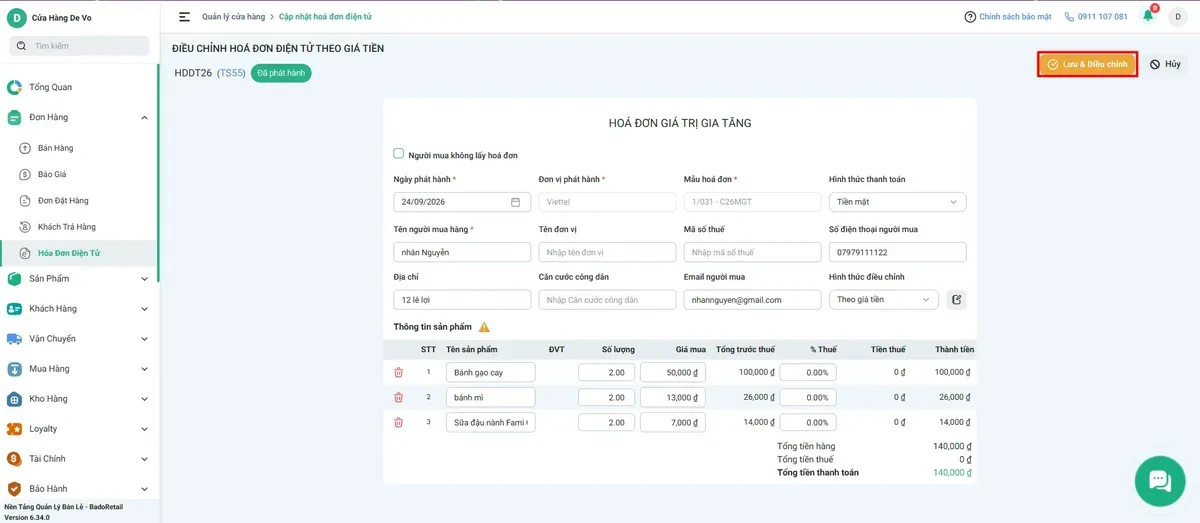Open Hình thức thanh toán dropdown

[897, 202]
